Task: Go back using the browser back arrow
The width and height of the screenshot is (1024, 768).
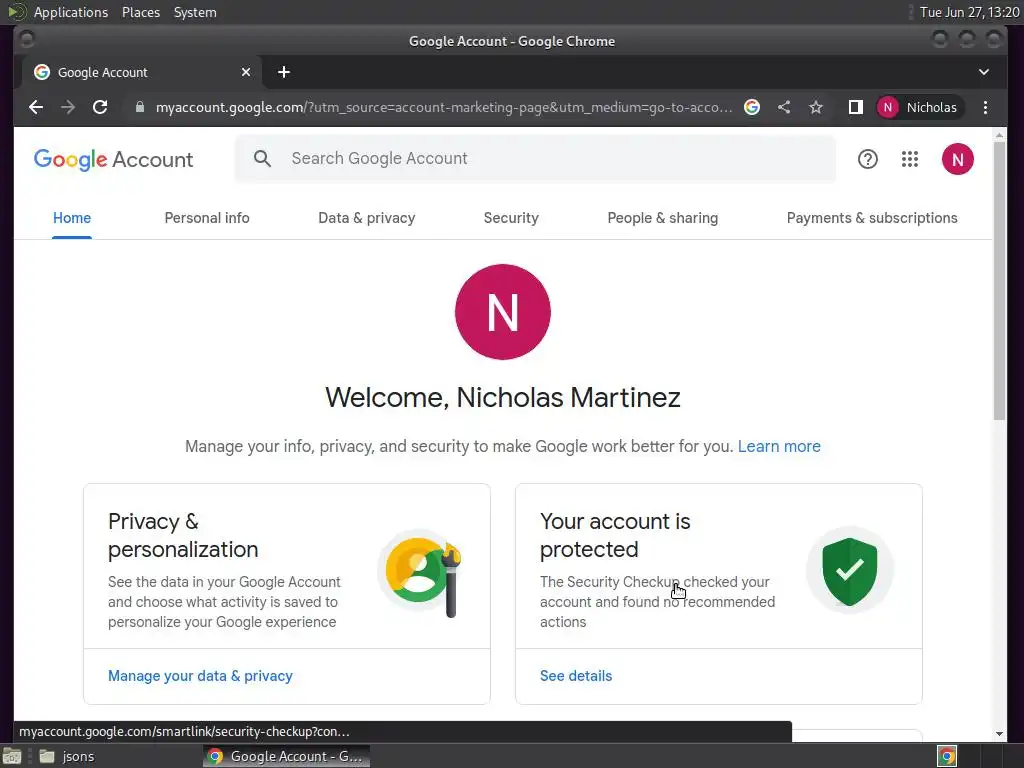Action: (x=36, y=107)
